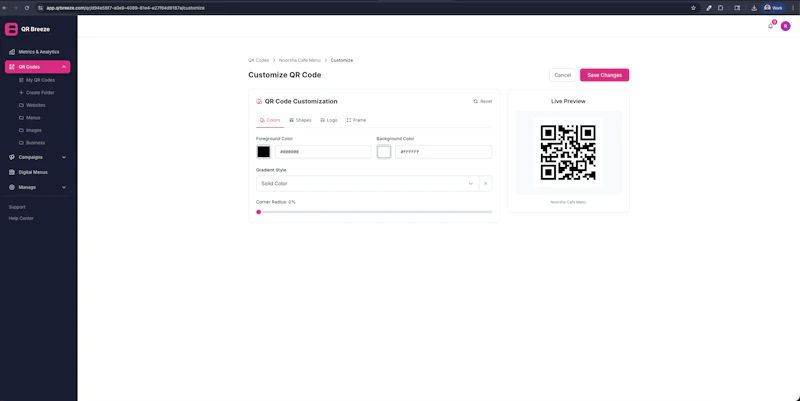
Task: Open the Work profile chip
Action: (x=773, y=8)
